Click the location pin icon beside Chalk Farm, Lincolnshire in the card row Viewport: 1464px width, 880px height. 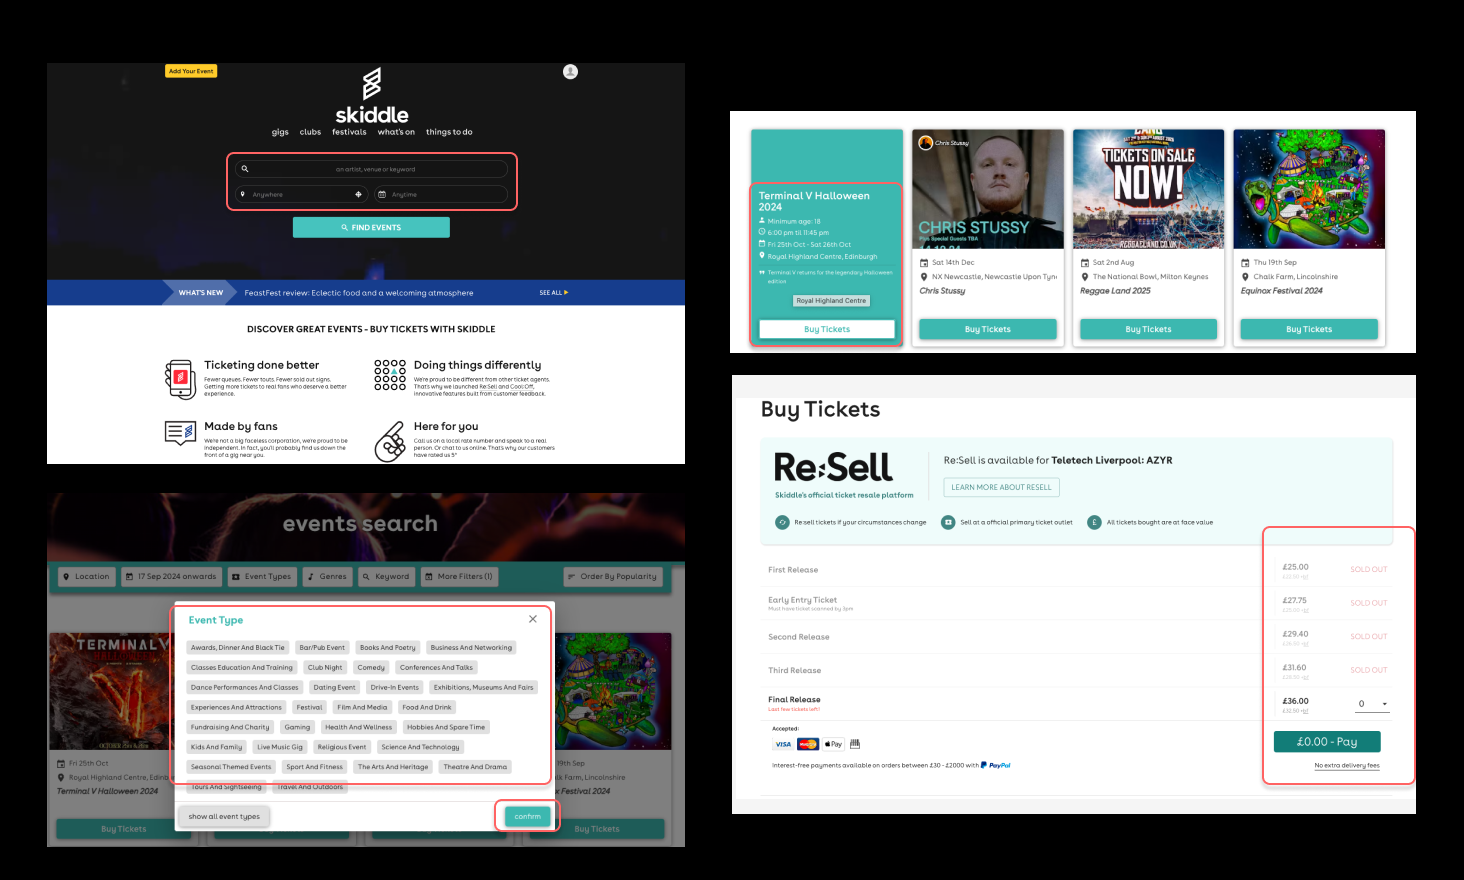point(1245,277)
